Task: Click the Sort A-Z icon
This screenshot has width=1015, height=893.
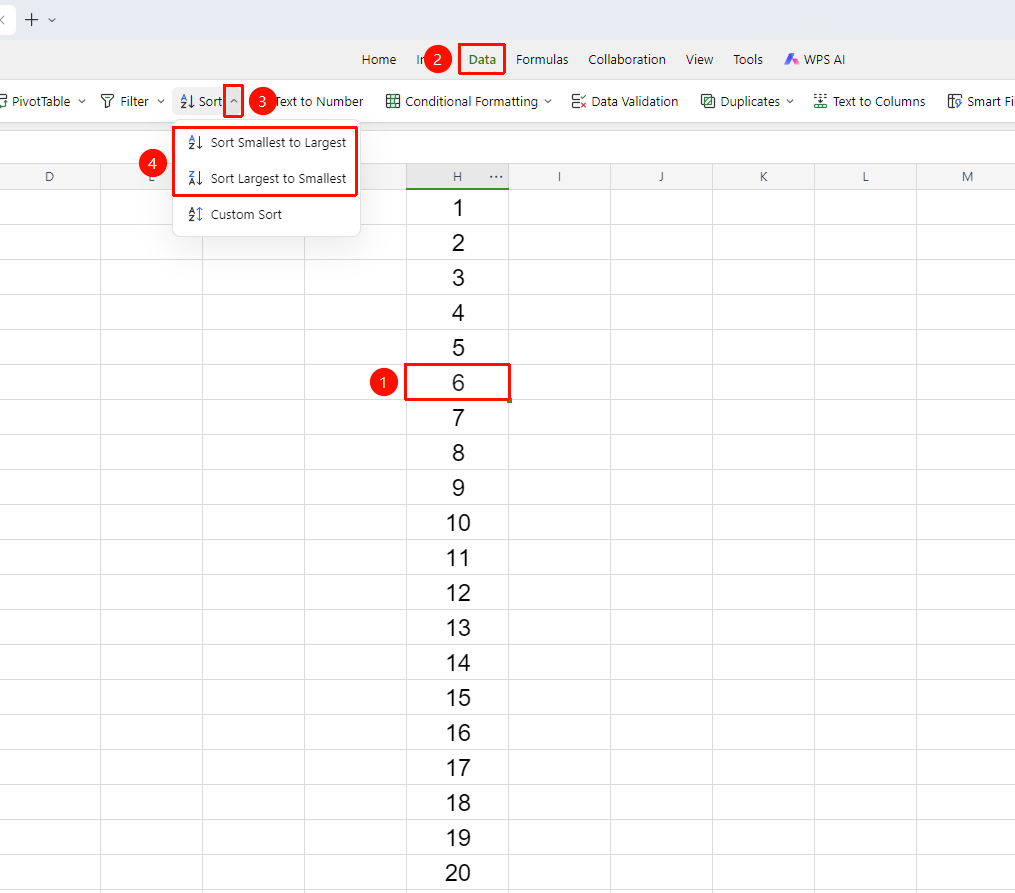Action: [187, 102]
